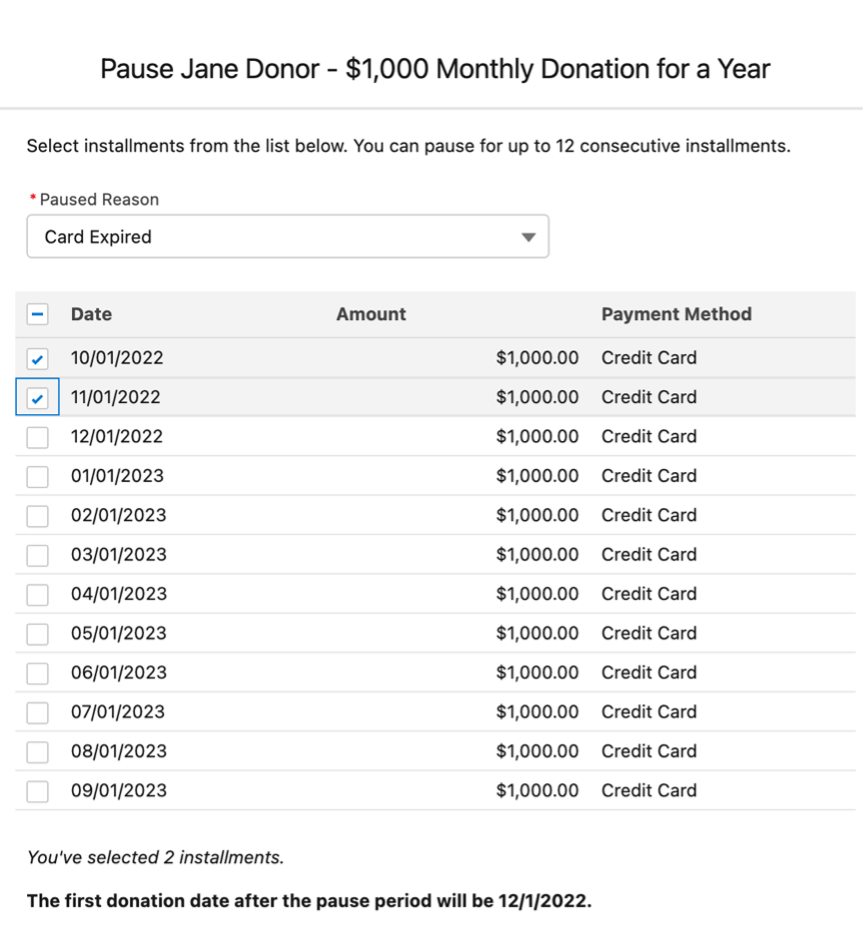The height and width of the screenshot is (947, 867).
Task: Click Credit Card in the 09/01/2023 row
Action: click(x=649, y=791)
